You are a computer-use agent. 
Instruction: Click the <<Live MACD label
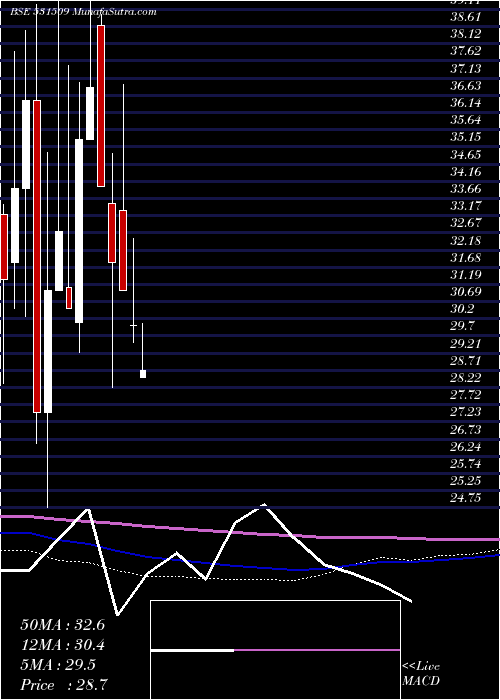[421, 674]
